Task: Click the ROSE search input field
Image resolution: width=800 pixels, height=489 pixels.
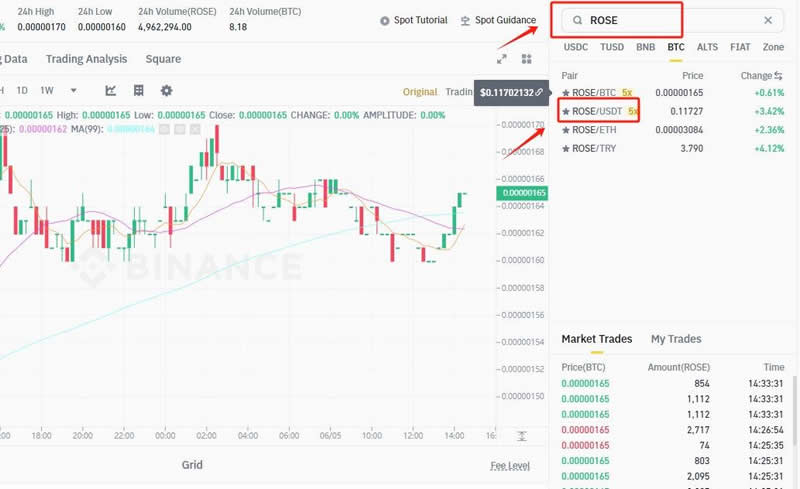Action: click(x=670, y=20)
